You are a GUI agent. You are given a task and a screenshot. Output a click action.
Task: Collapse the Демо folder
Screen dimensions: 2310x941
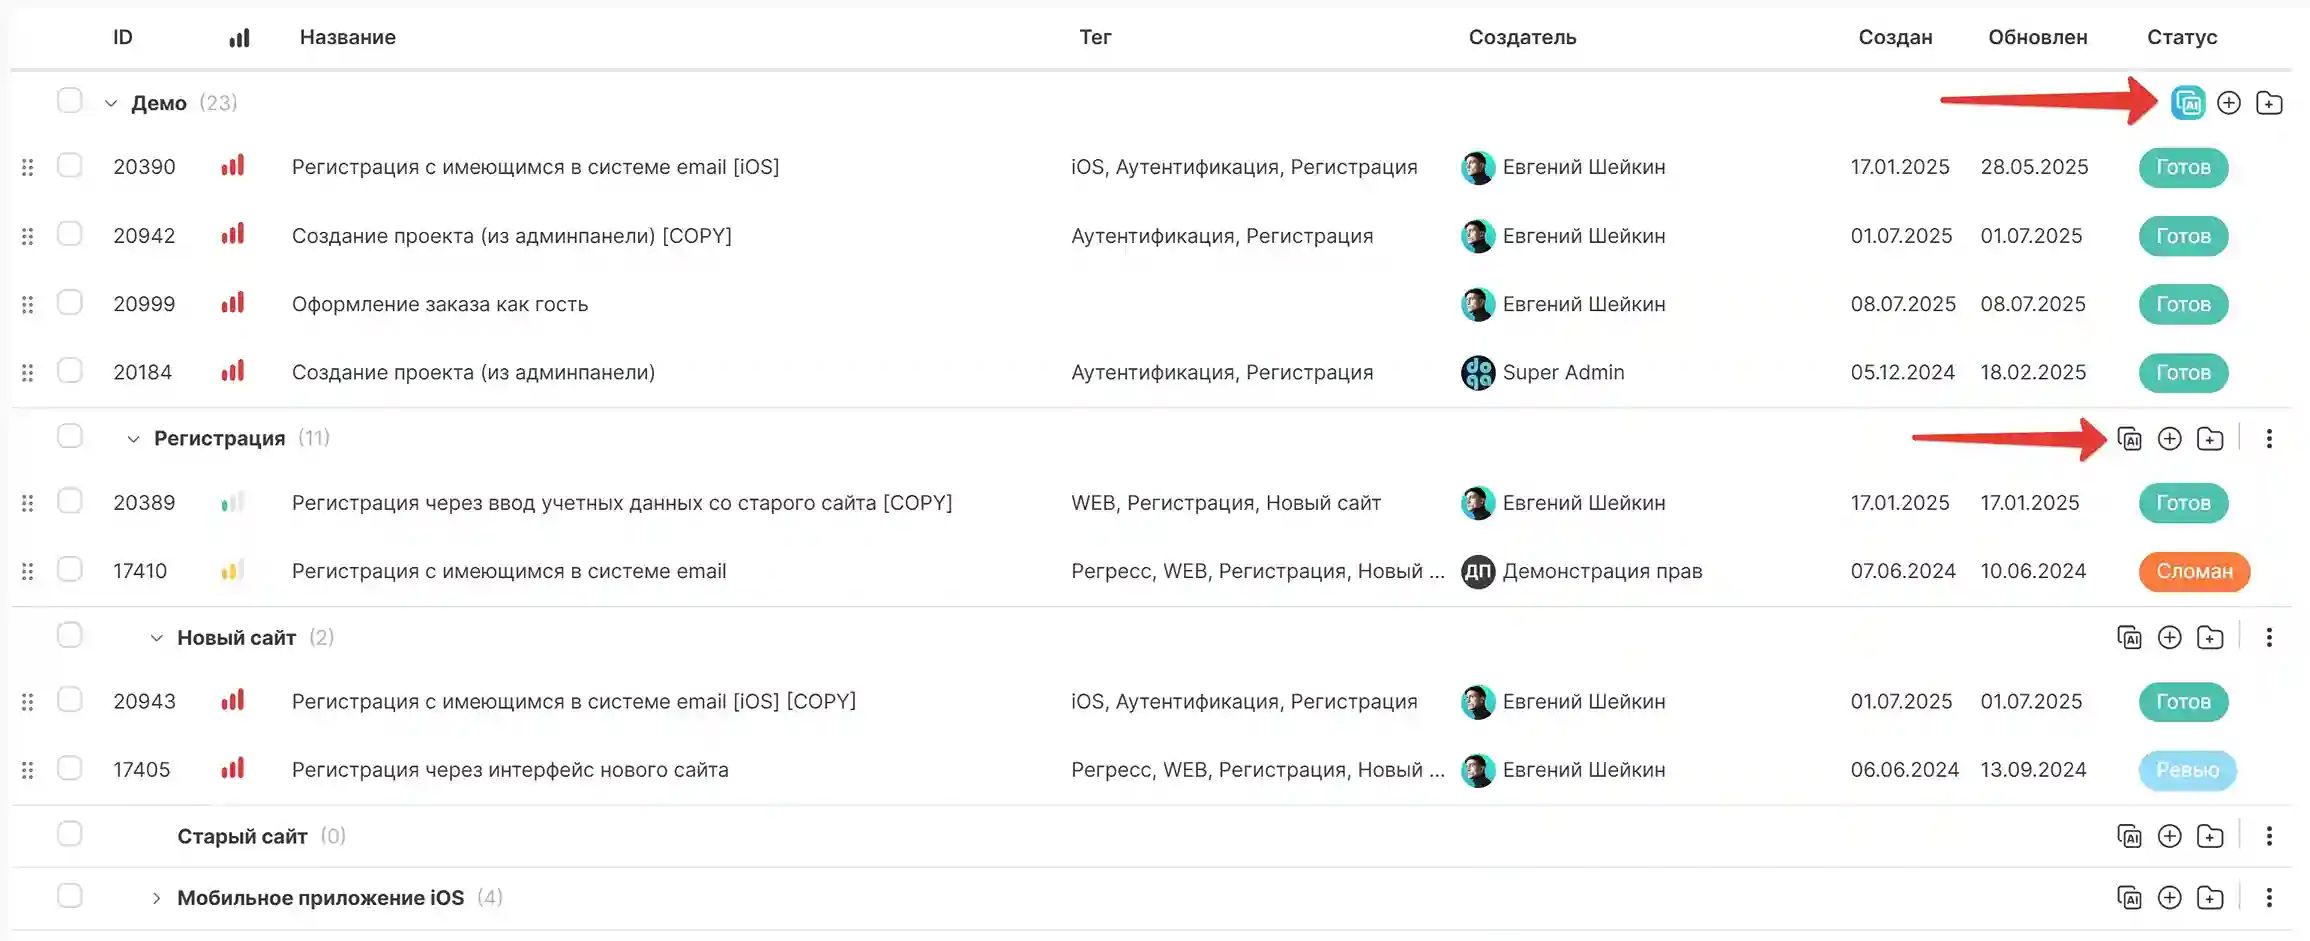point(111,103)
